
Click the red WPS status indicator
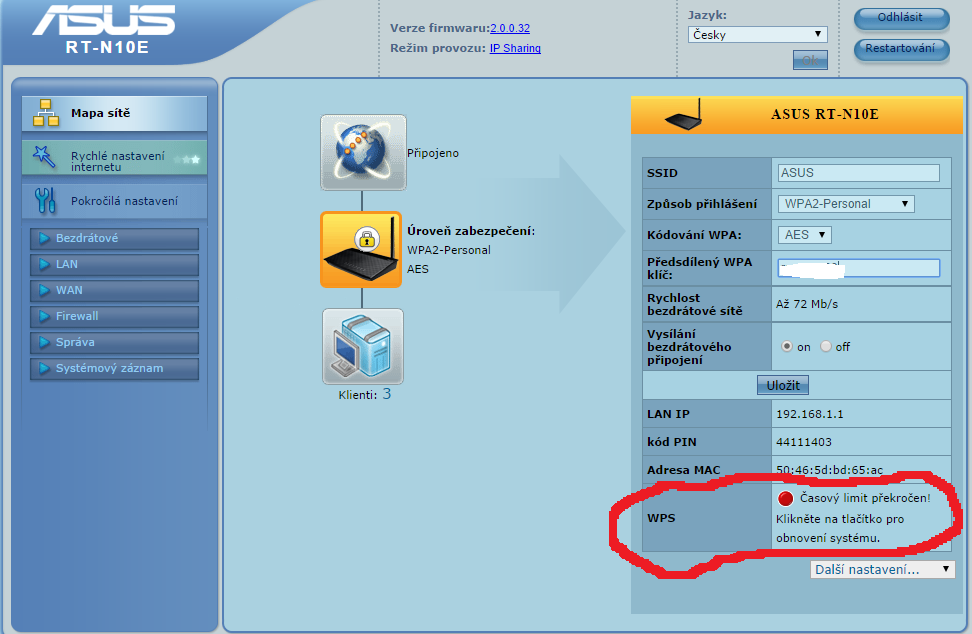click(x=785, y=498)
